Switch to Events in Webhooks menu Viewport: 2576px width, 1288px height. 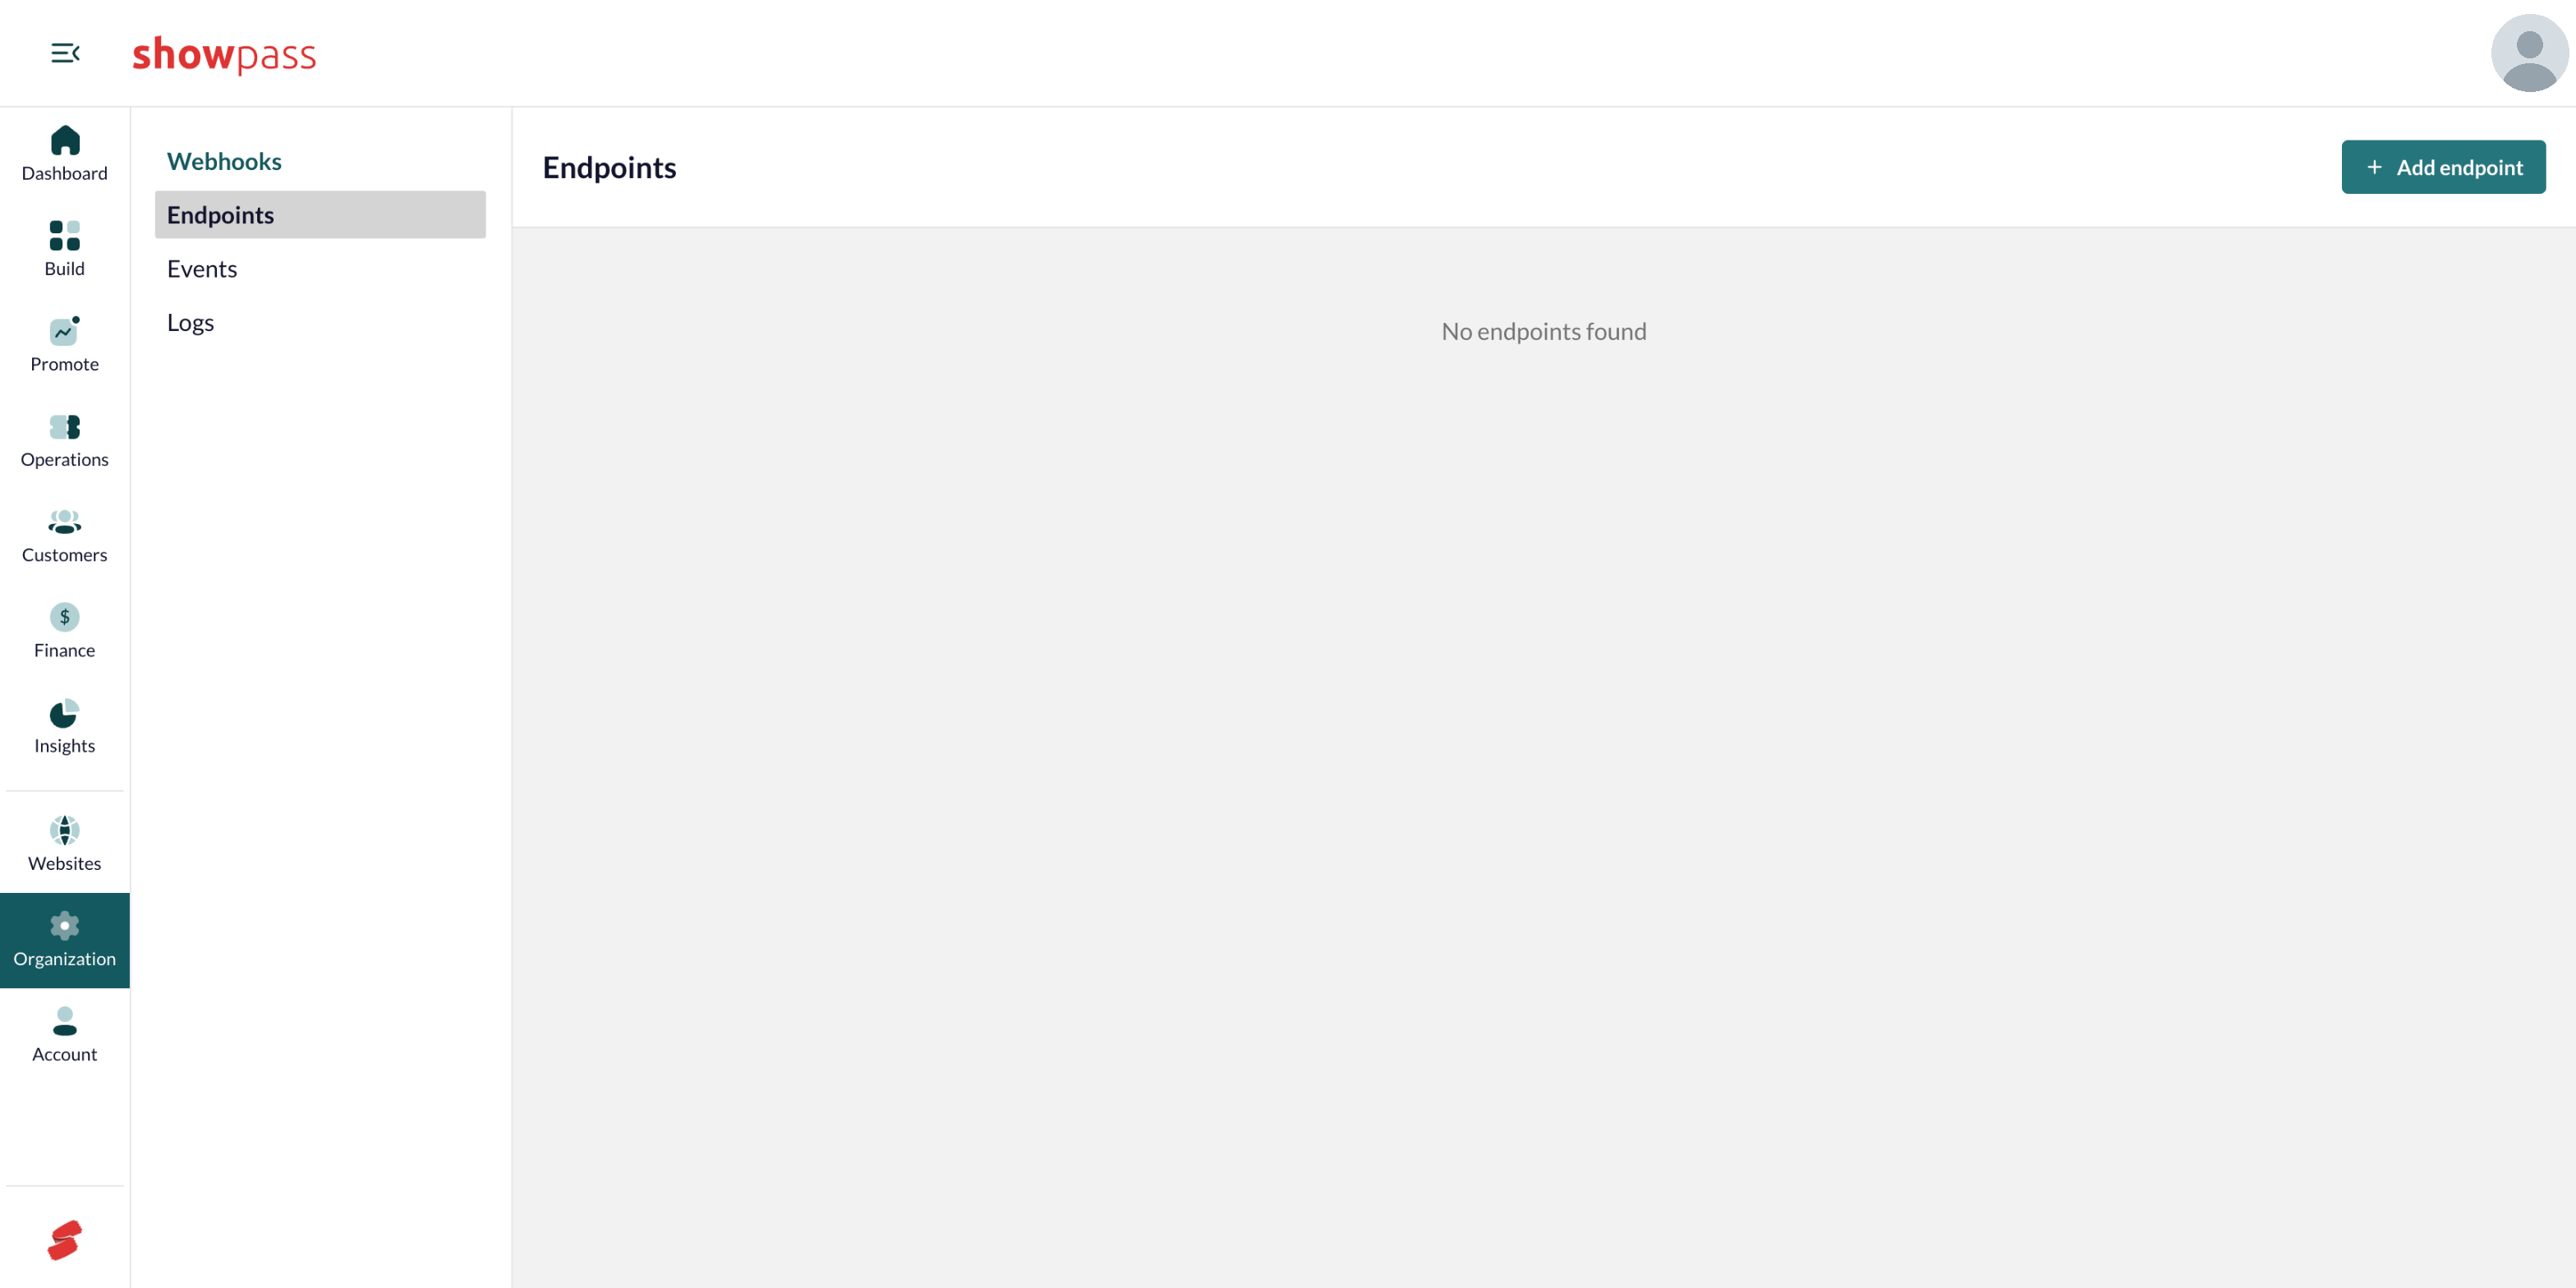point(320,269)
